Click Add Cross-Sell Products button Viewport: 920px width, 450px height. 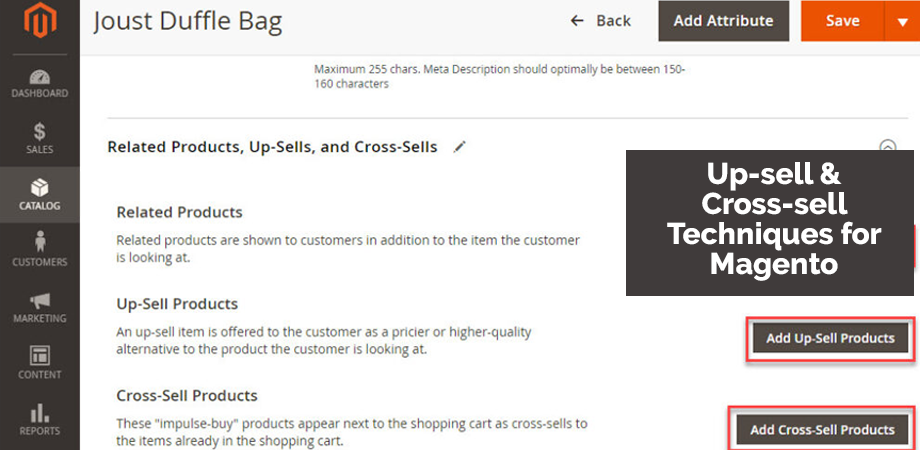point(822,430)
